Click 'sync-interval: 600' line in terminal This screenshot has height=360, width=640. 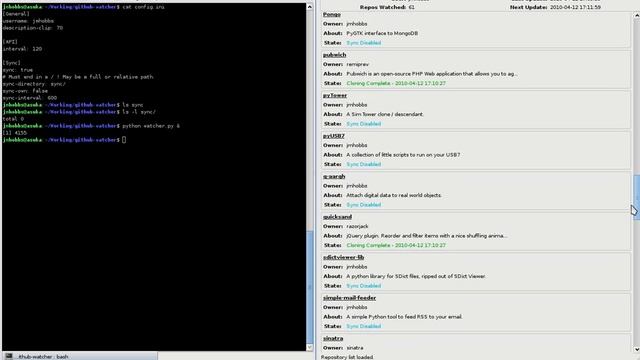point(30,98)
